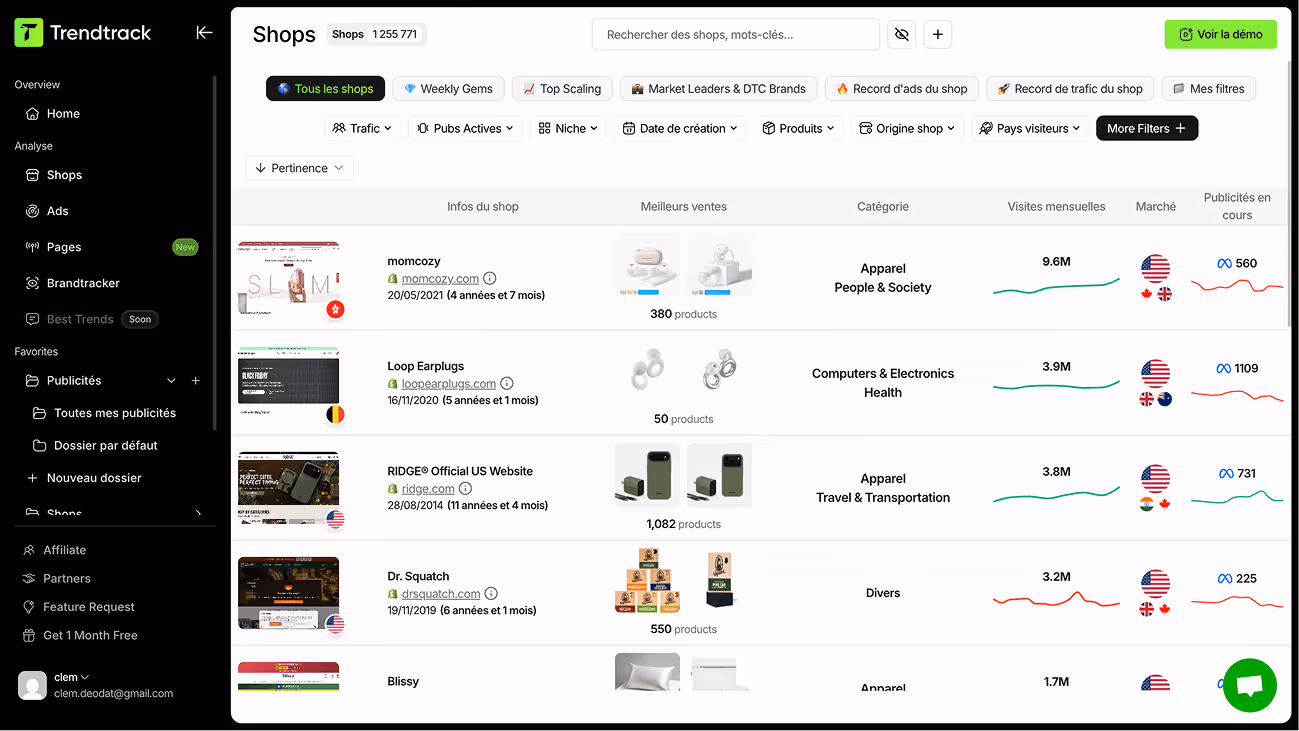The height and width of the screenshot is (731, 1299).
Task: Open the drsquatch.com link
Action: coord(441,594)
